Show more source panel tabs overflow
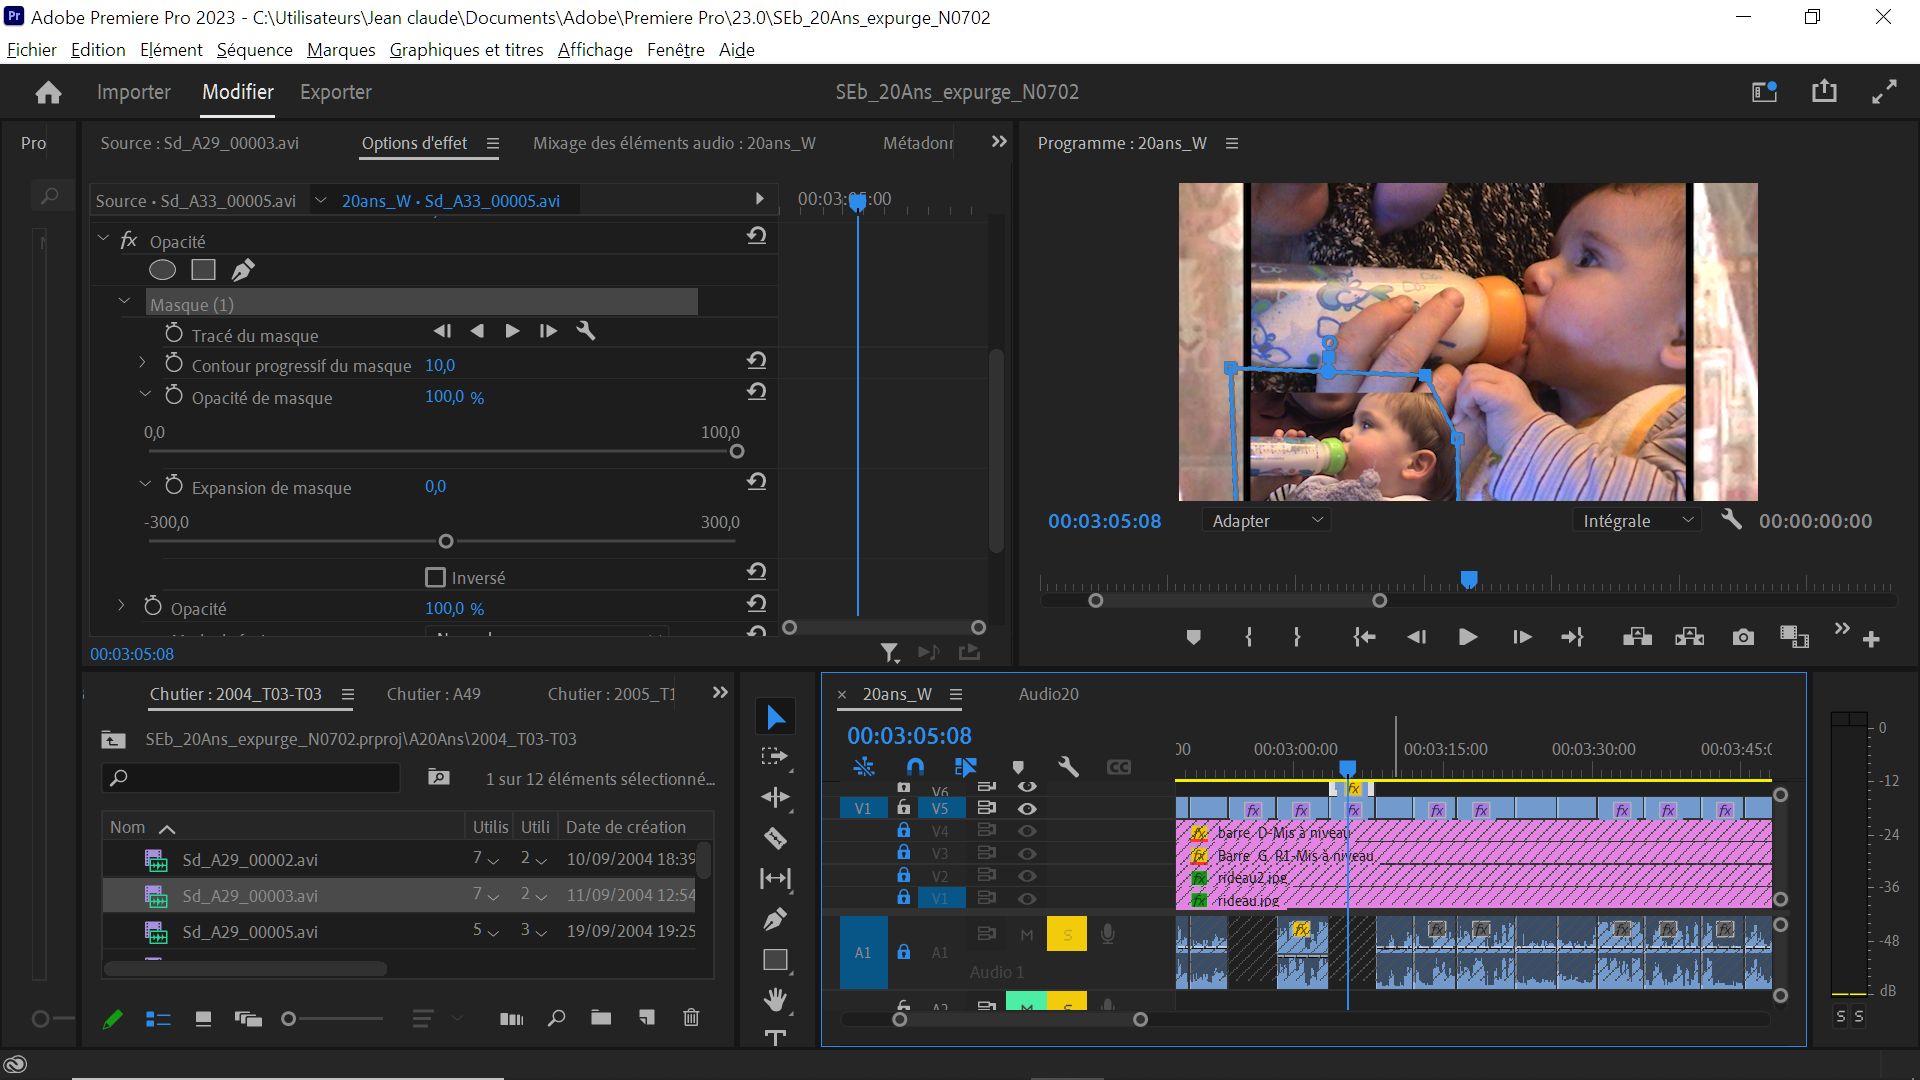Image resolution: width=1920 pixels, height=1080 pixels. (998, 142)
